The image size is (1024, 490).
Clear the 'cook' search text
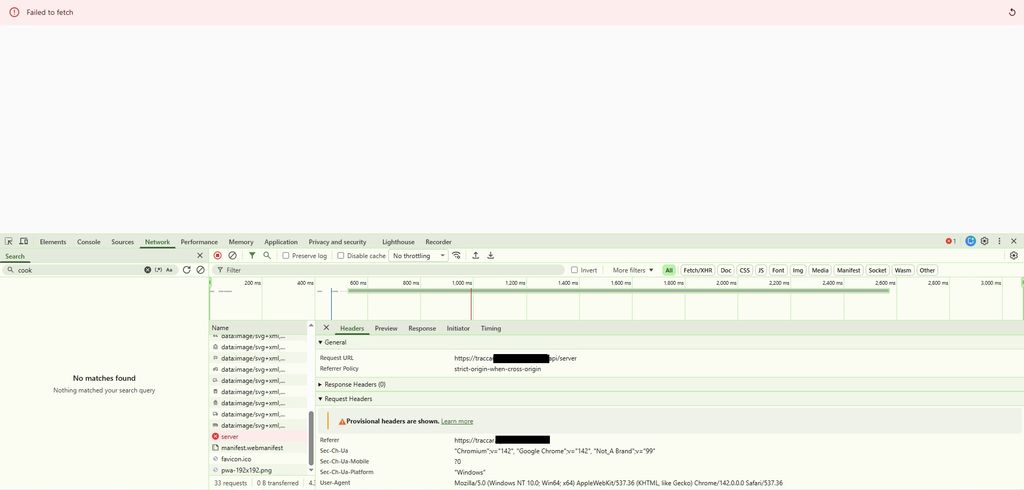click(x=148, y=270)
